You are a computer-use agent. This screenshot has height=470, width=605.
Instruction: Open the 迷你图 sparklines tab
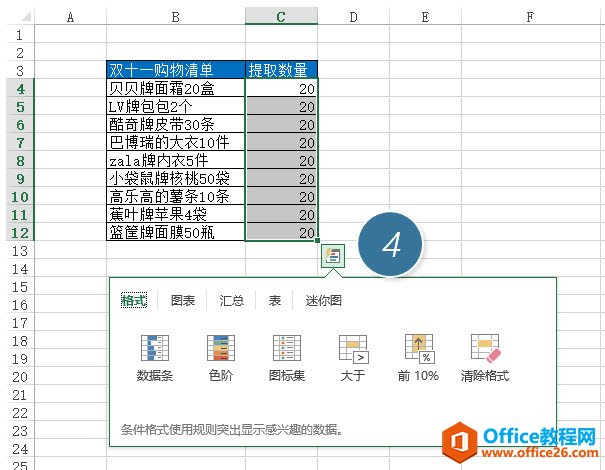pyautogui.click(x=323, y=300)
